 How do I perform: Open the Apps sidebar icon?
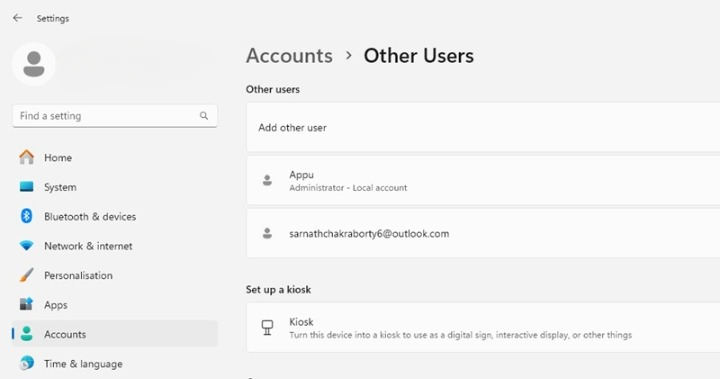(26, 304)
